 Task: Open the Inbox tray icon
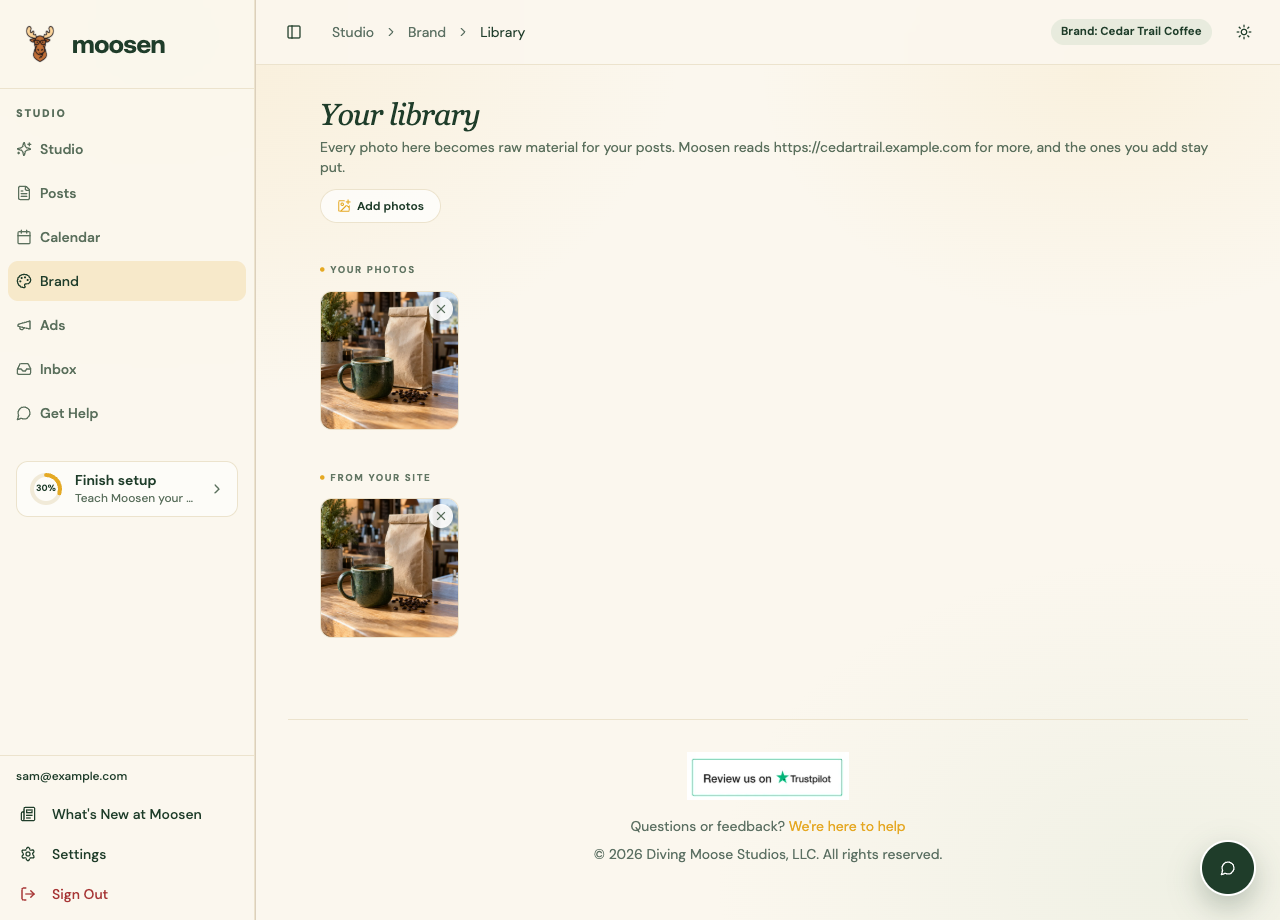[24, 369]
